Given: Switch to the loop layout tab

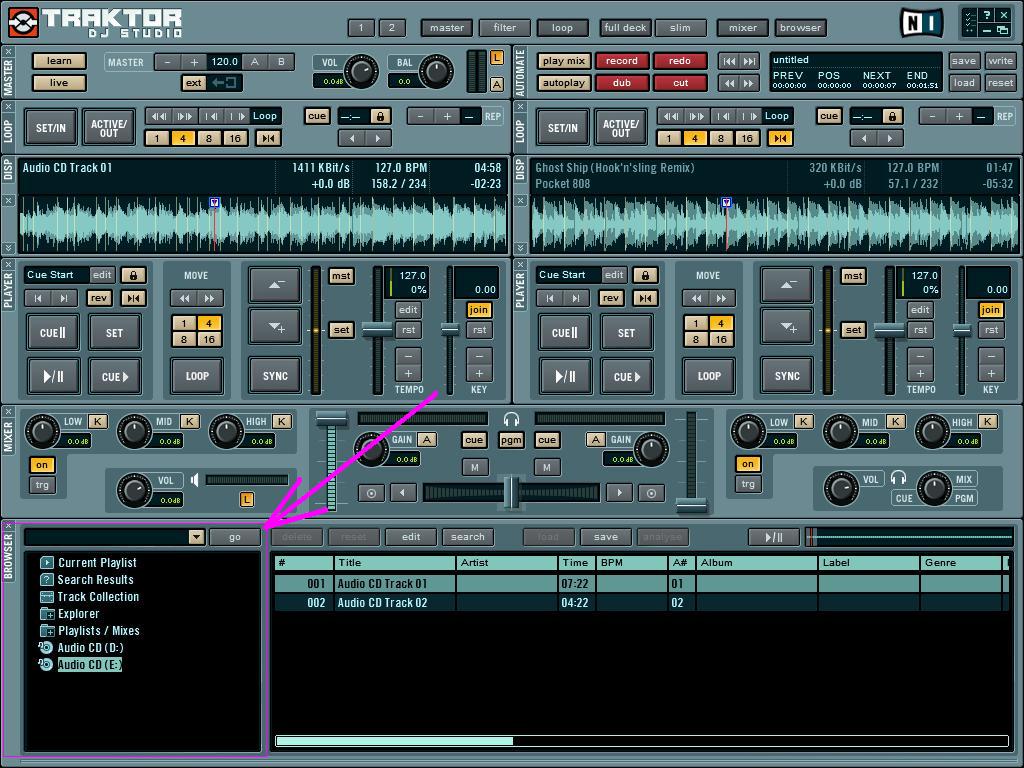Looking at the screenshot, I should pos(562,27).
